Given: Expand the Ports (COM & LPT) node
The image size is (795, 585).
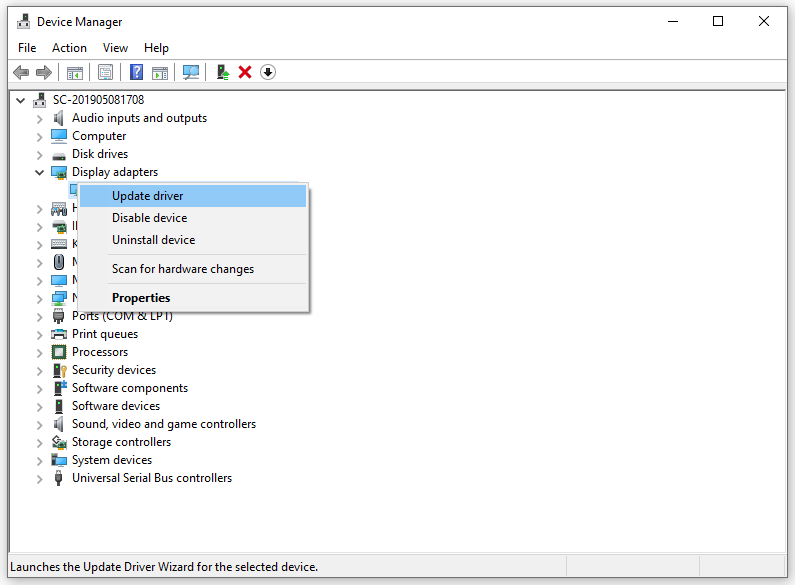Looking at the screenshot, I should (x=40, y=317).
